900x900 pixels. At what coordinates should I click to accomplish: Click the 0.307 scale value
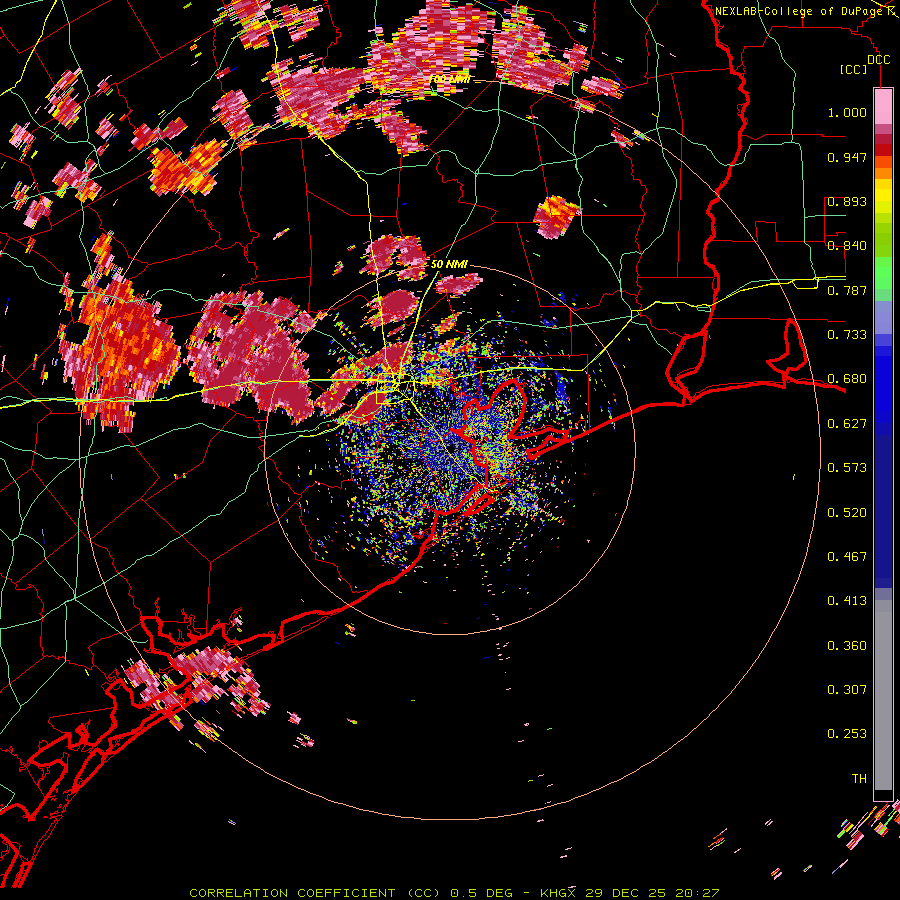pos(847,690)
